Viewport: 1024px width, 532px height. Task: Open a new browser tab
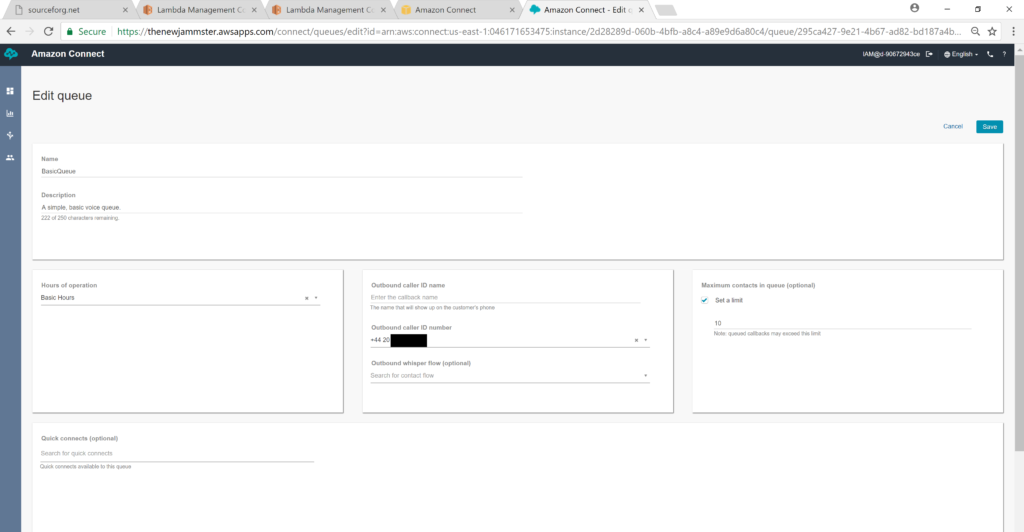pyautogui.click(x=665, y=10)
